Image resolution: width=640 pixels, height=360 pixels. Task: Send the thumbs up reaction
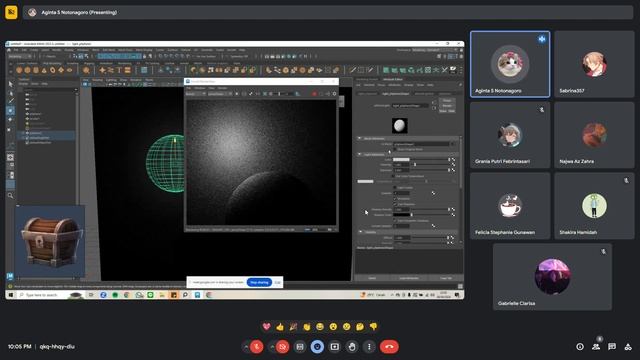pyautogui.click(x=280, y=327)
